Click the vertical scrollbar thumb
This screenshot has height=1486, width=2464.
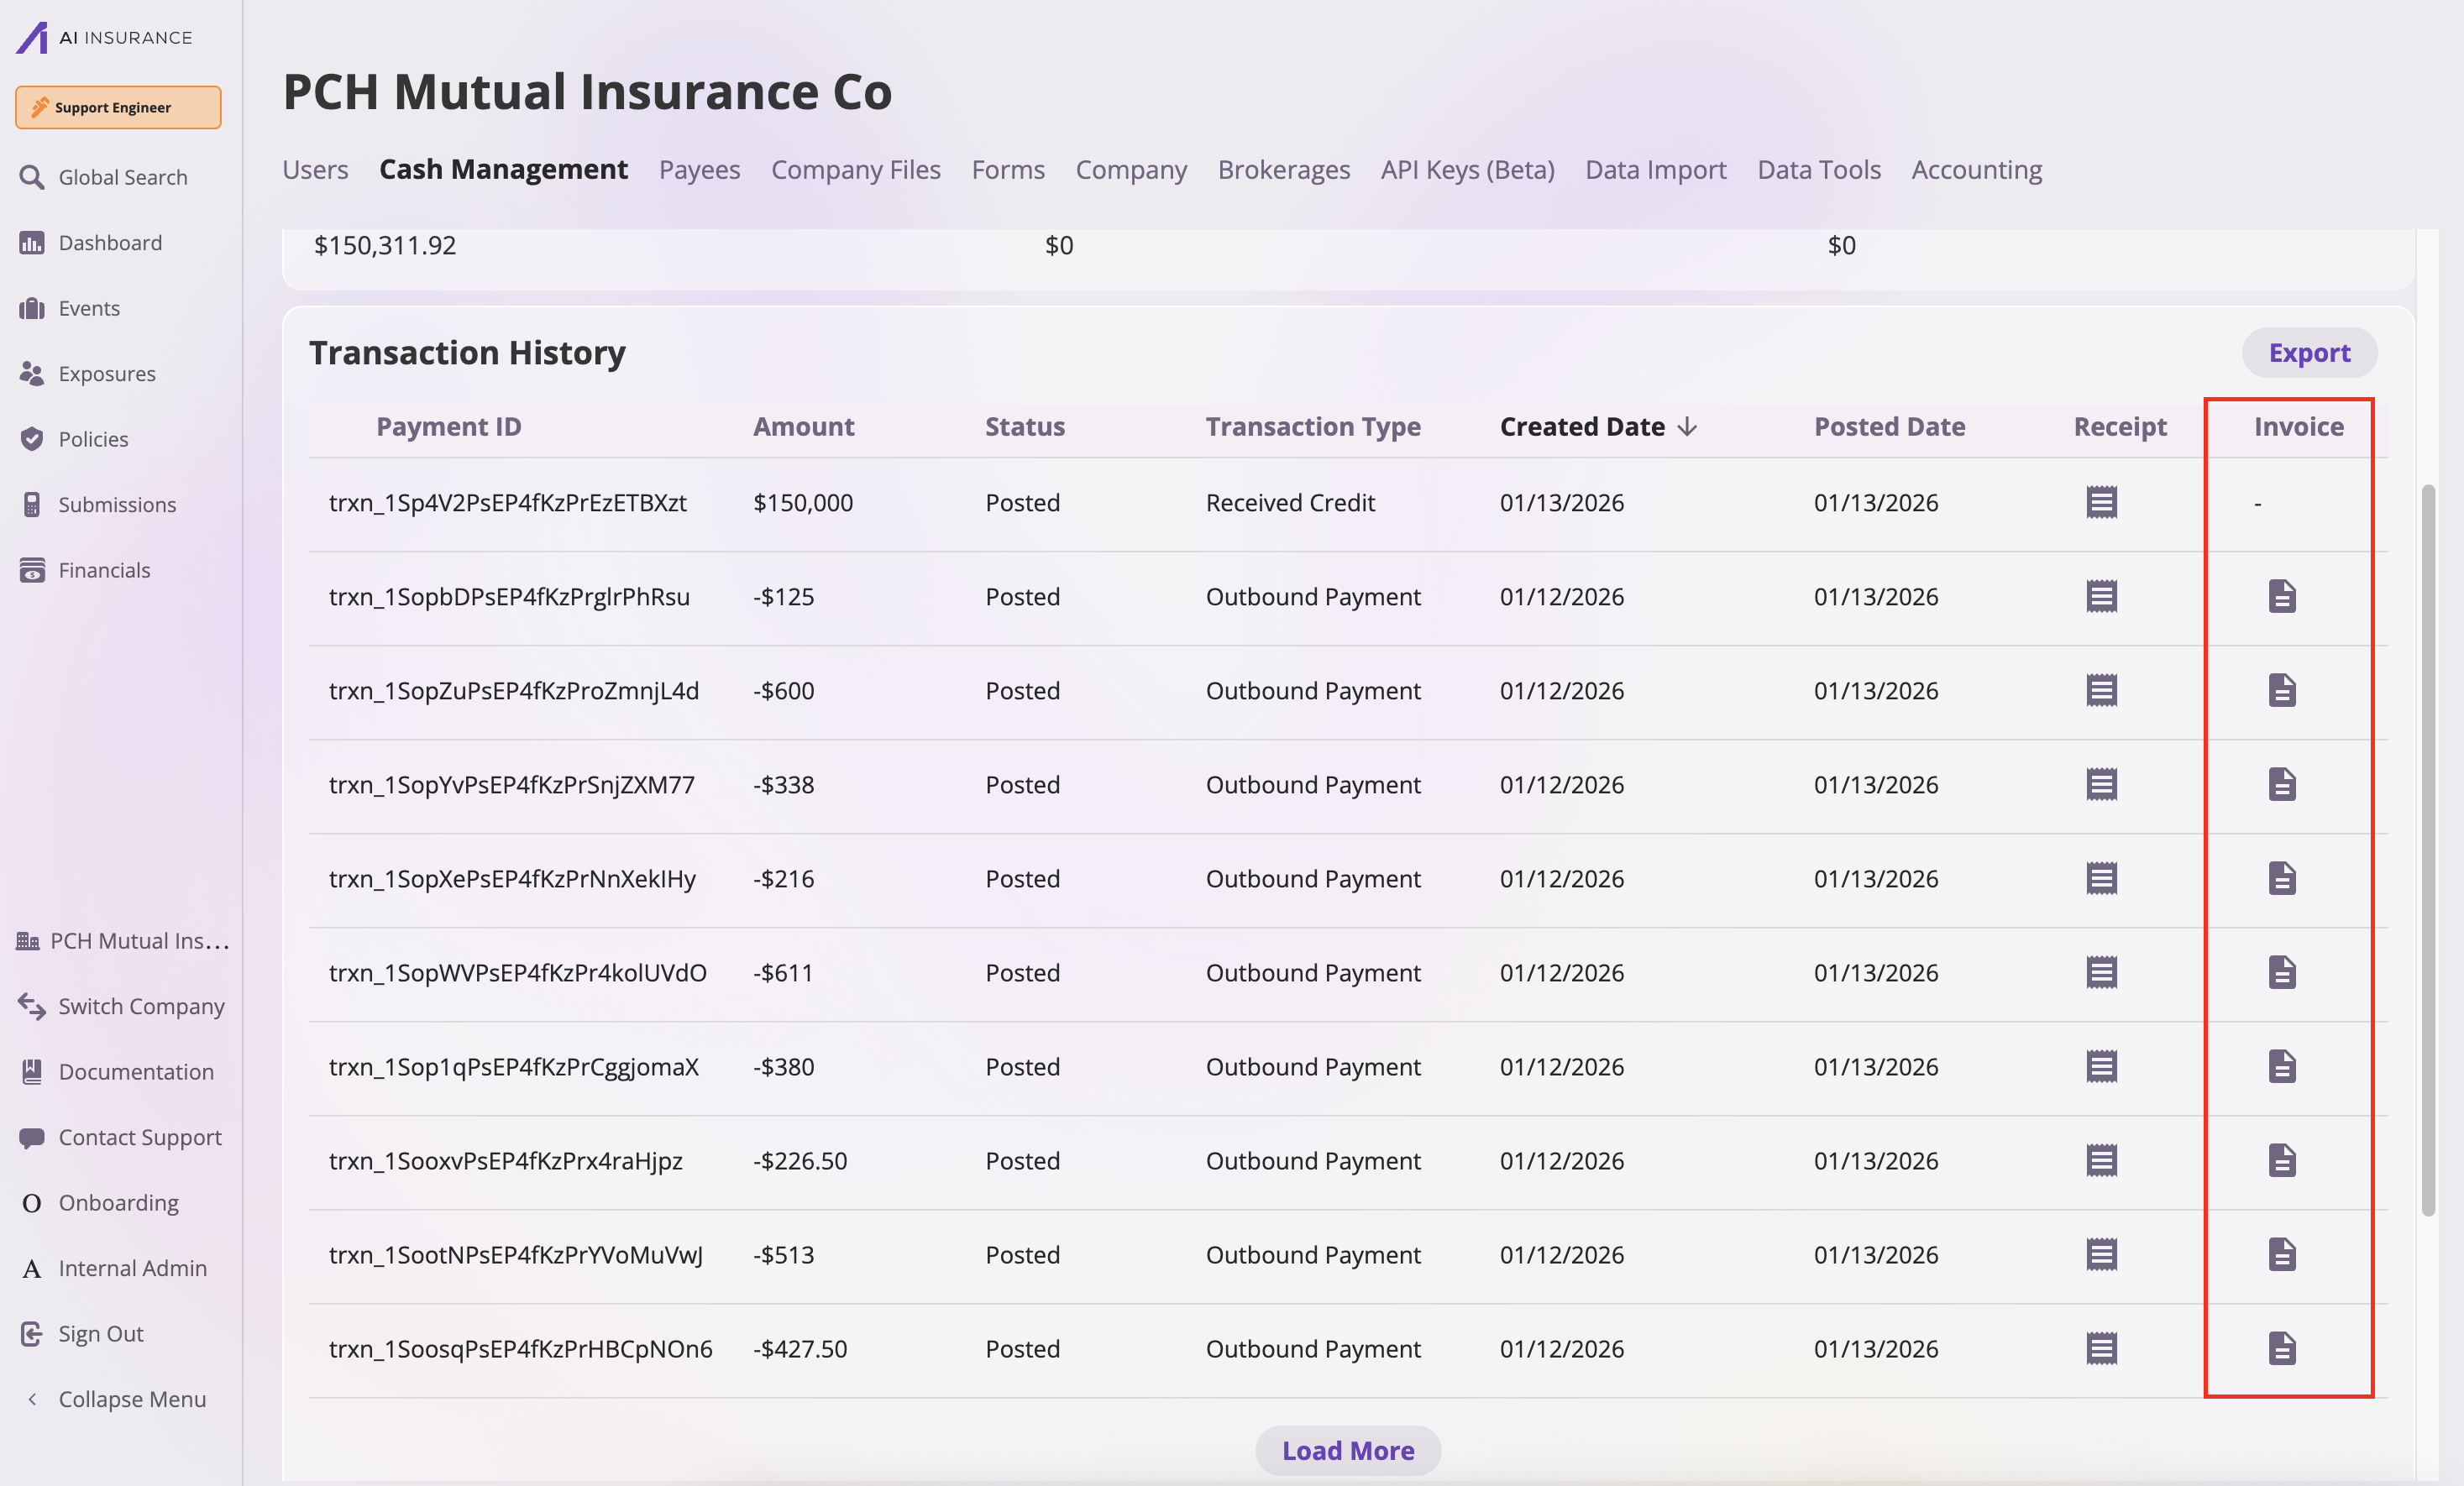coord(2427,850)
